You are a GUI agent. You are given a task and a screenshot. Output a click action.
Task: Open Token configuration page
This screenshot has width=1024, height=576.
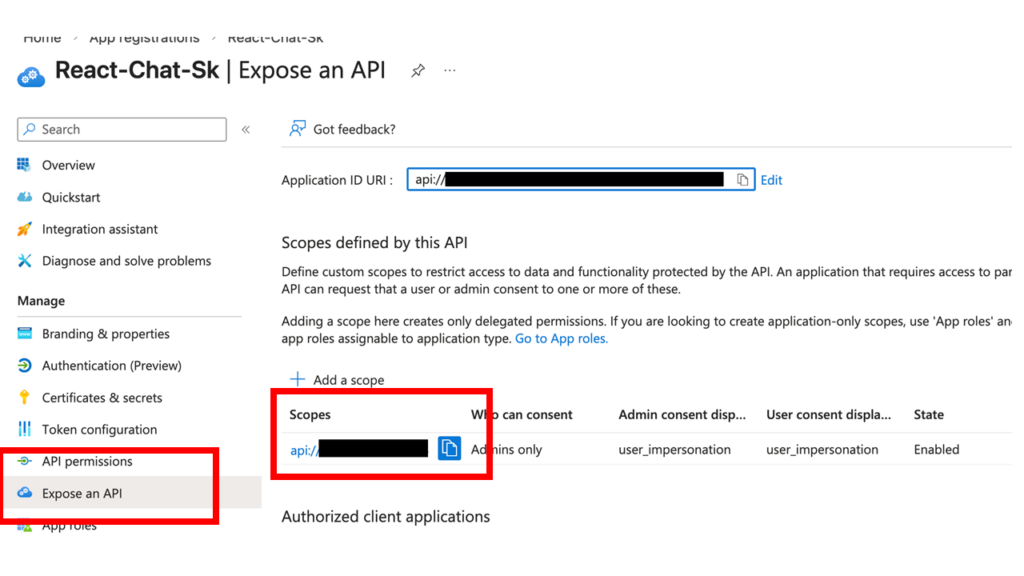pos(99,430)
